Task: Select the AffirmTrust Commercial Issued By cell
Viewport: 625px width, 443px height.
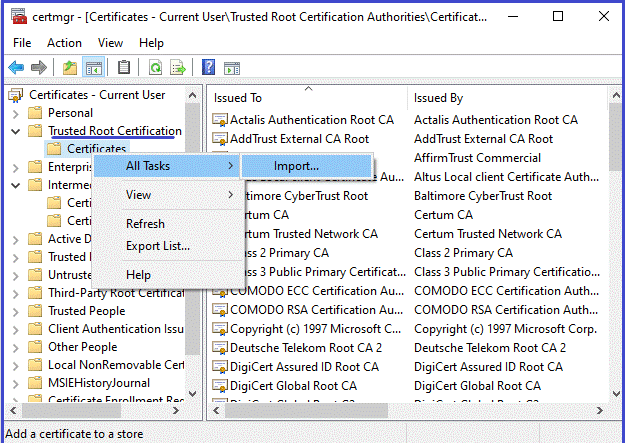Action: 477,158
